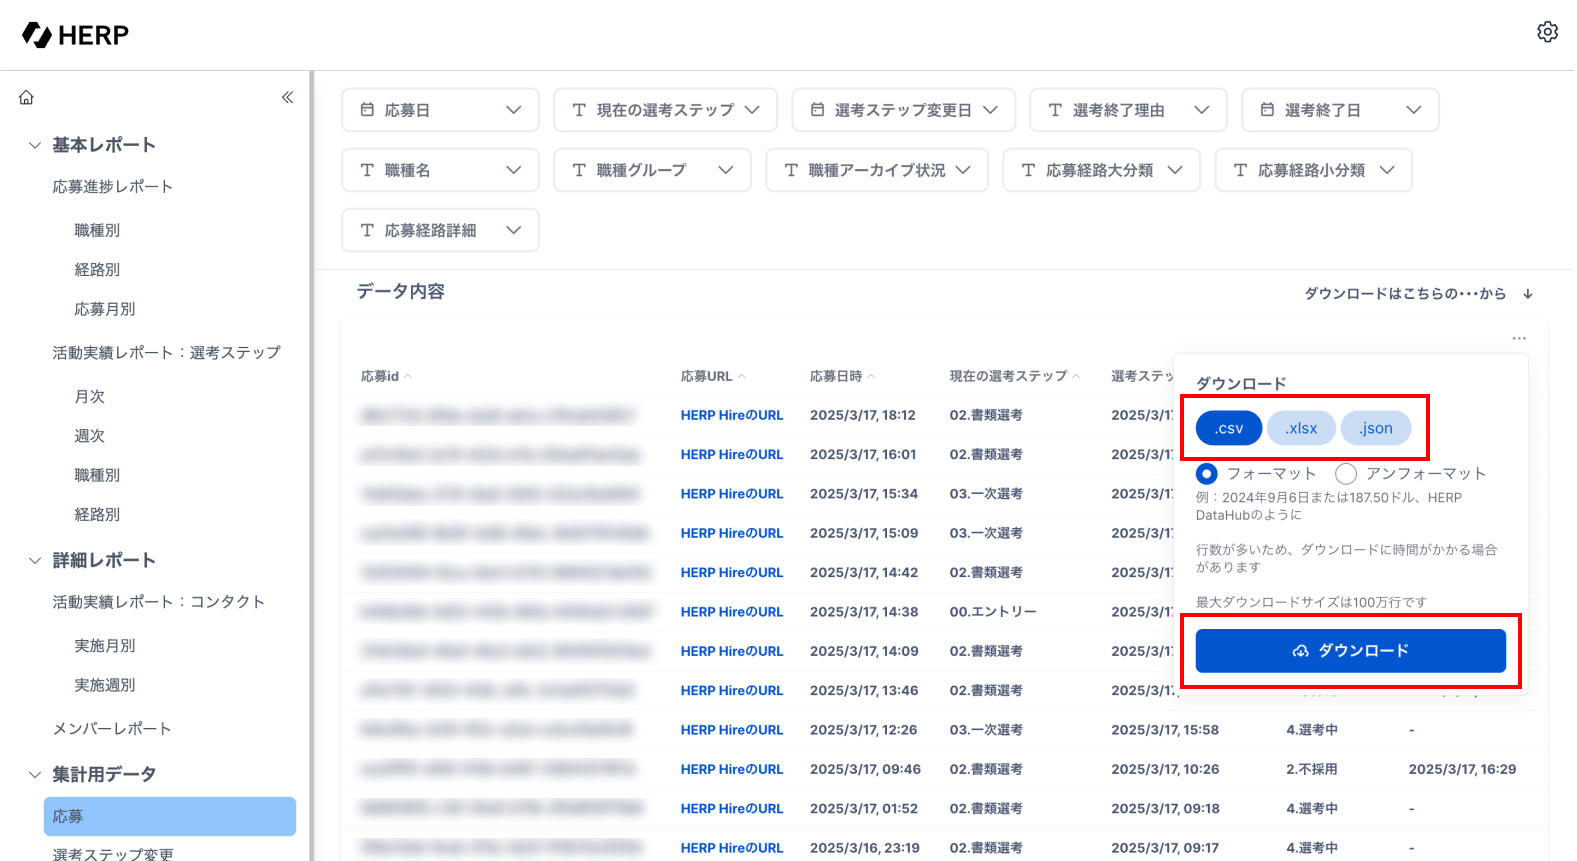Viewport: 1577px width, 861px height.
Task: Open 現在の選考ステップ filter dropdown
Action: click(665, 110)
